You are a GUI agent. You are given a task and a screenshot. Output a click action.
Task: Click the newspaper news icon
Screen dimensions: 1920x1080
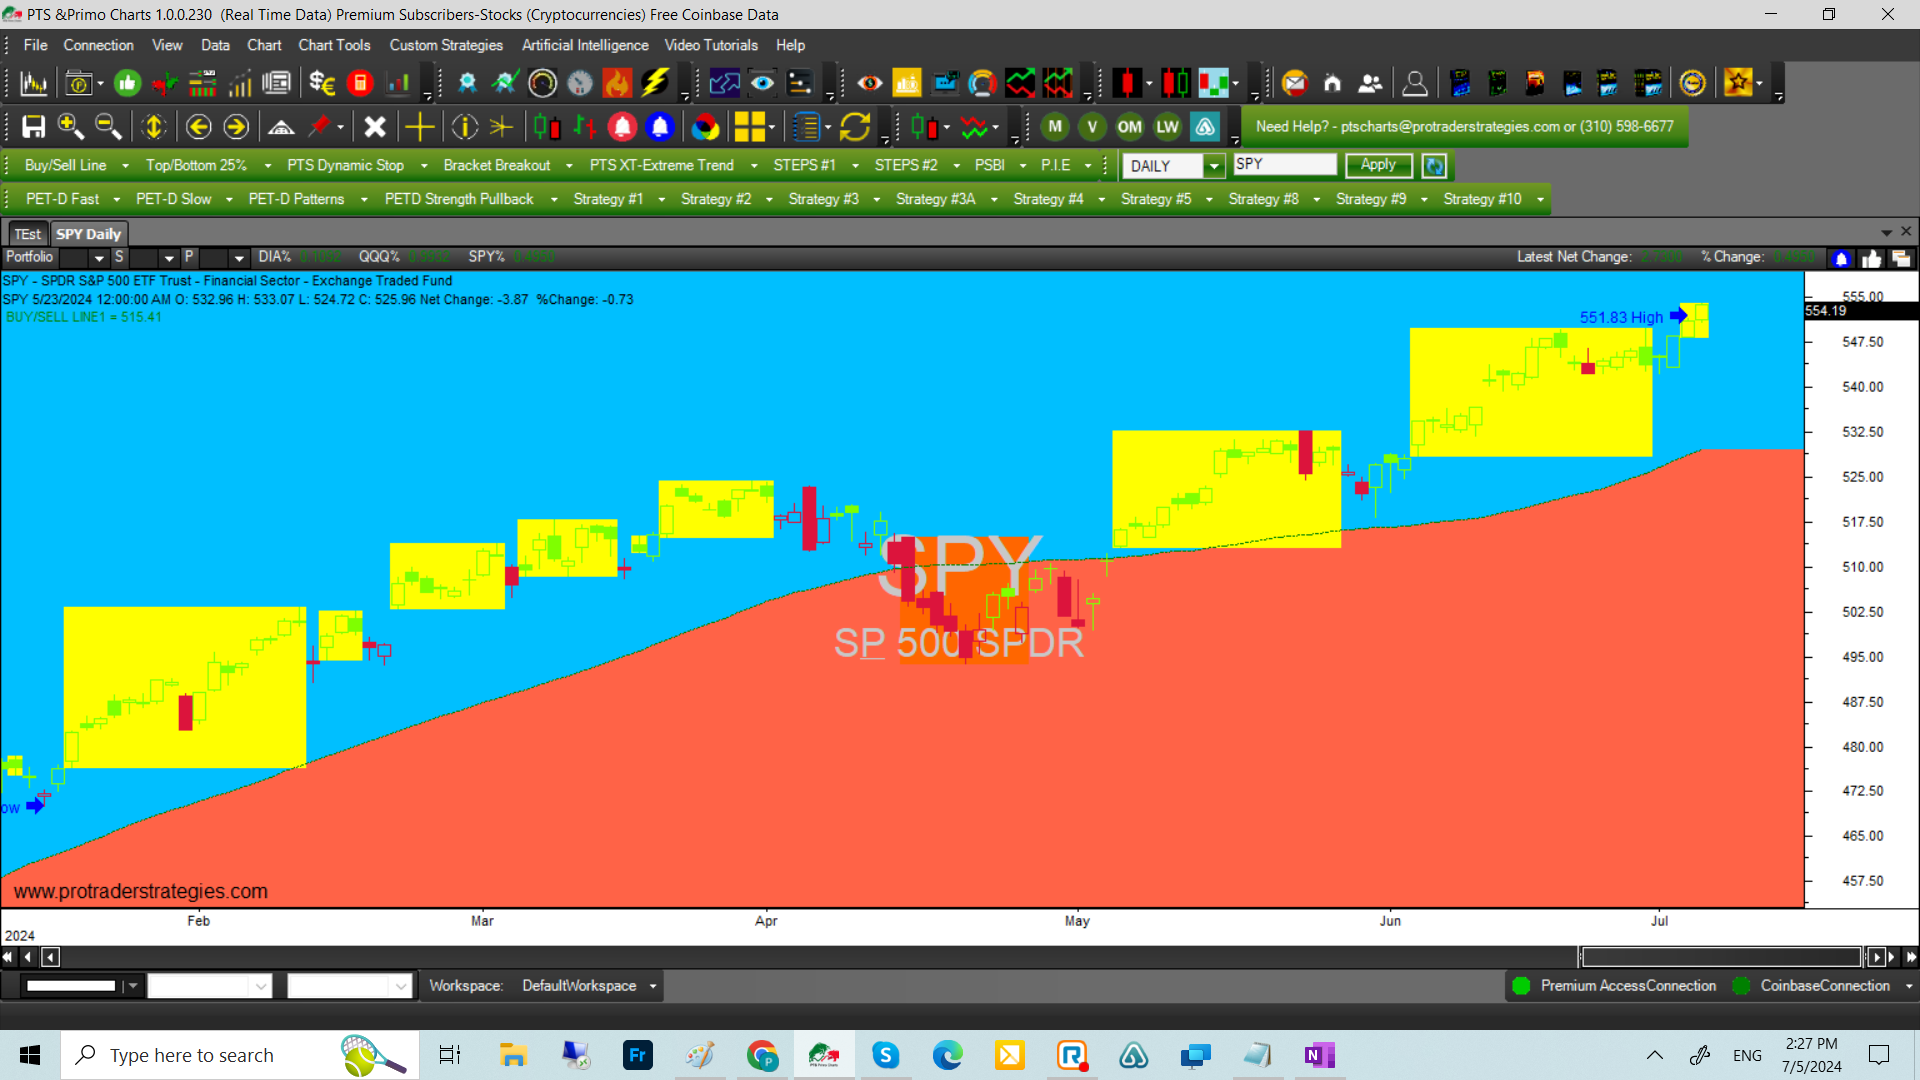[x=276, y=83]
